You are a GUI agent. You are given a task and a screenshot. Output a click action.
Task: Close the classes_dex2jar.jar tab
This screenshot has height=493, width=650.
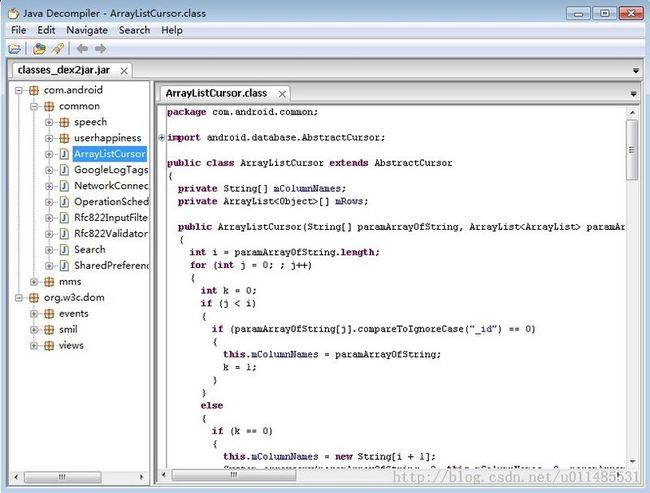pyautogui.click(x=124, y=71)
